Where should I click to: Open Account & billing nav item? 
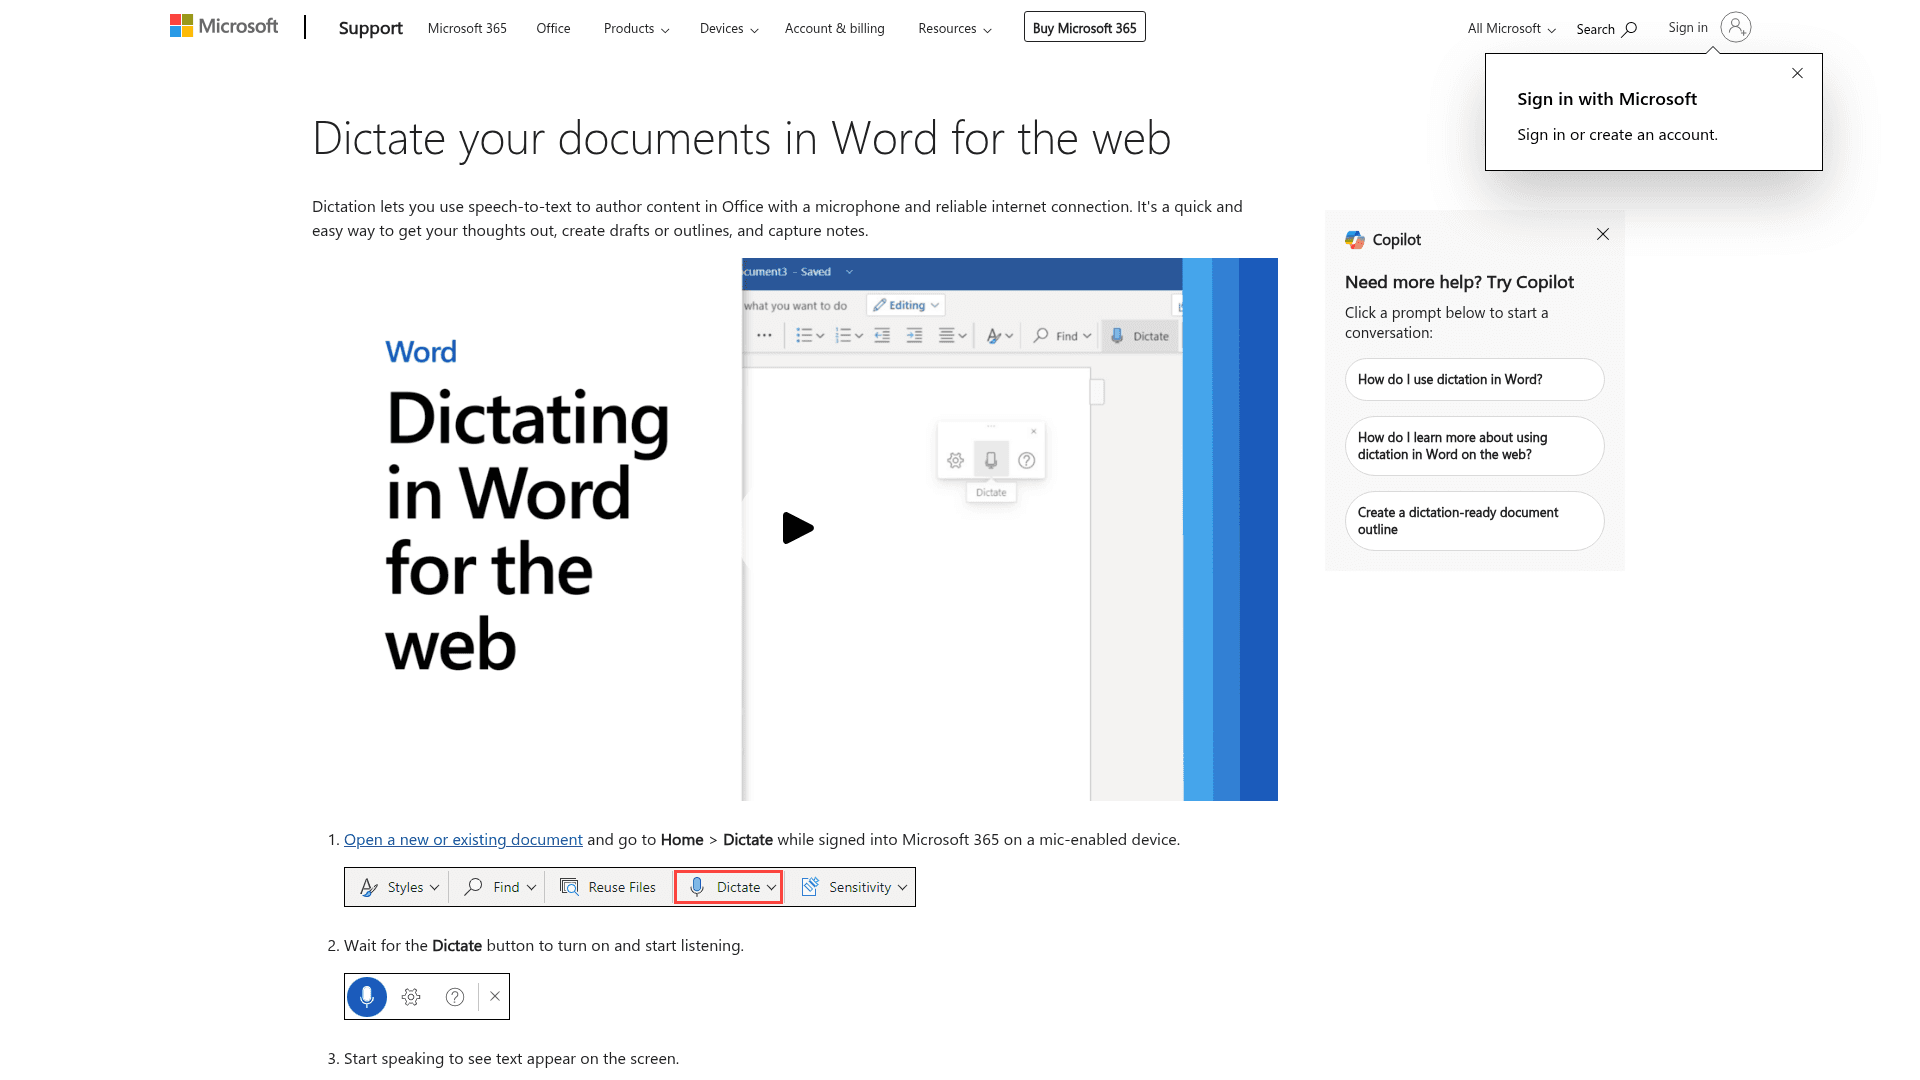(835, 28)
